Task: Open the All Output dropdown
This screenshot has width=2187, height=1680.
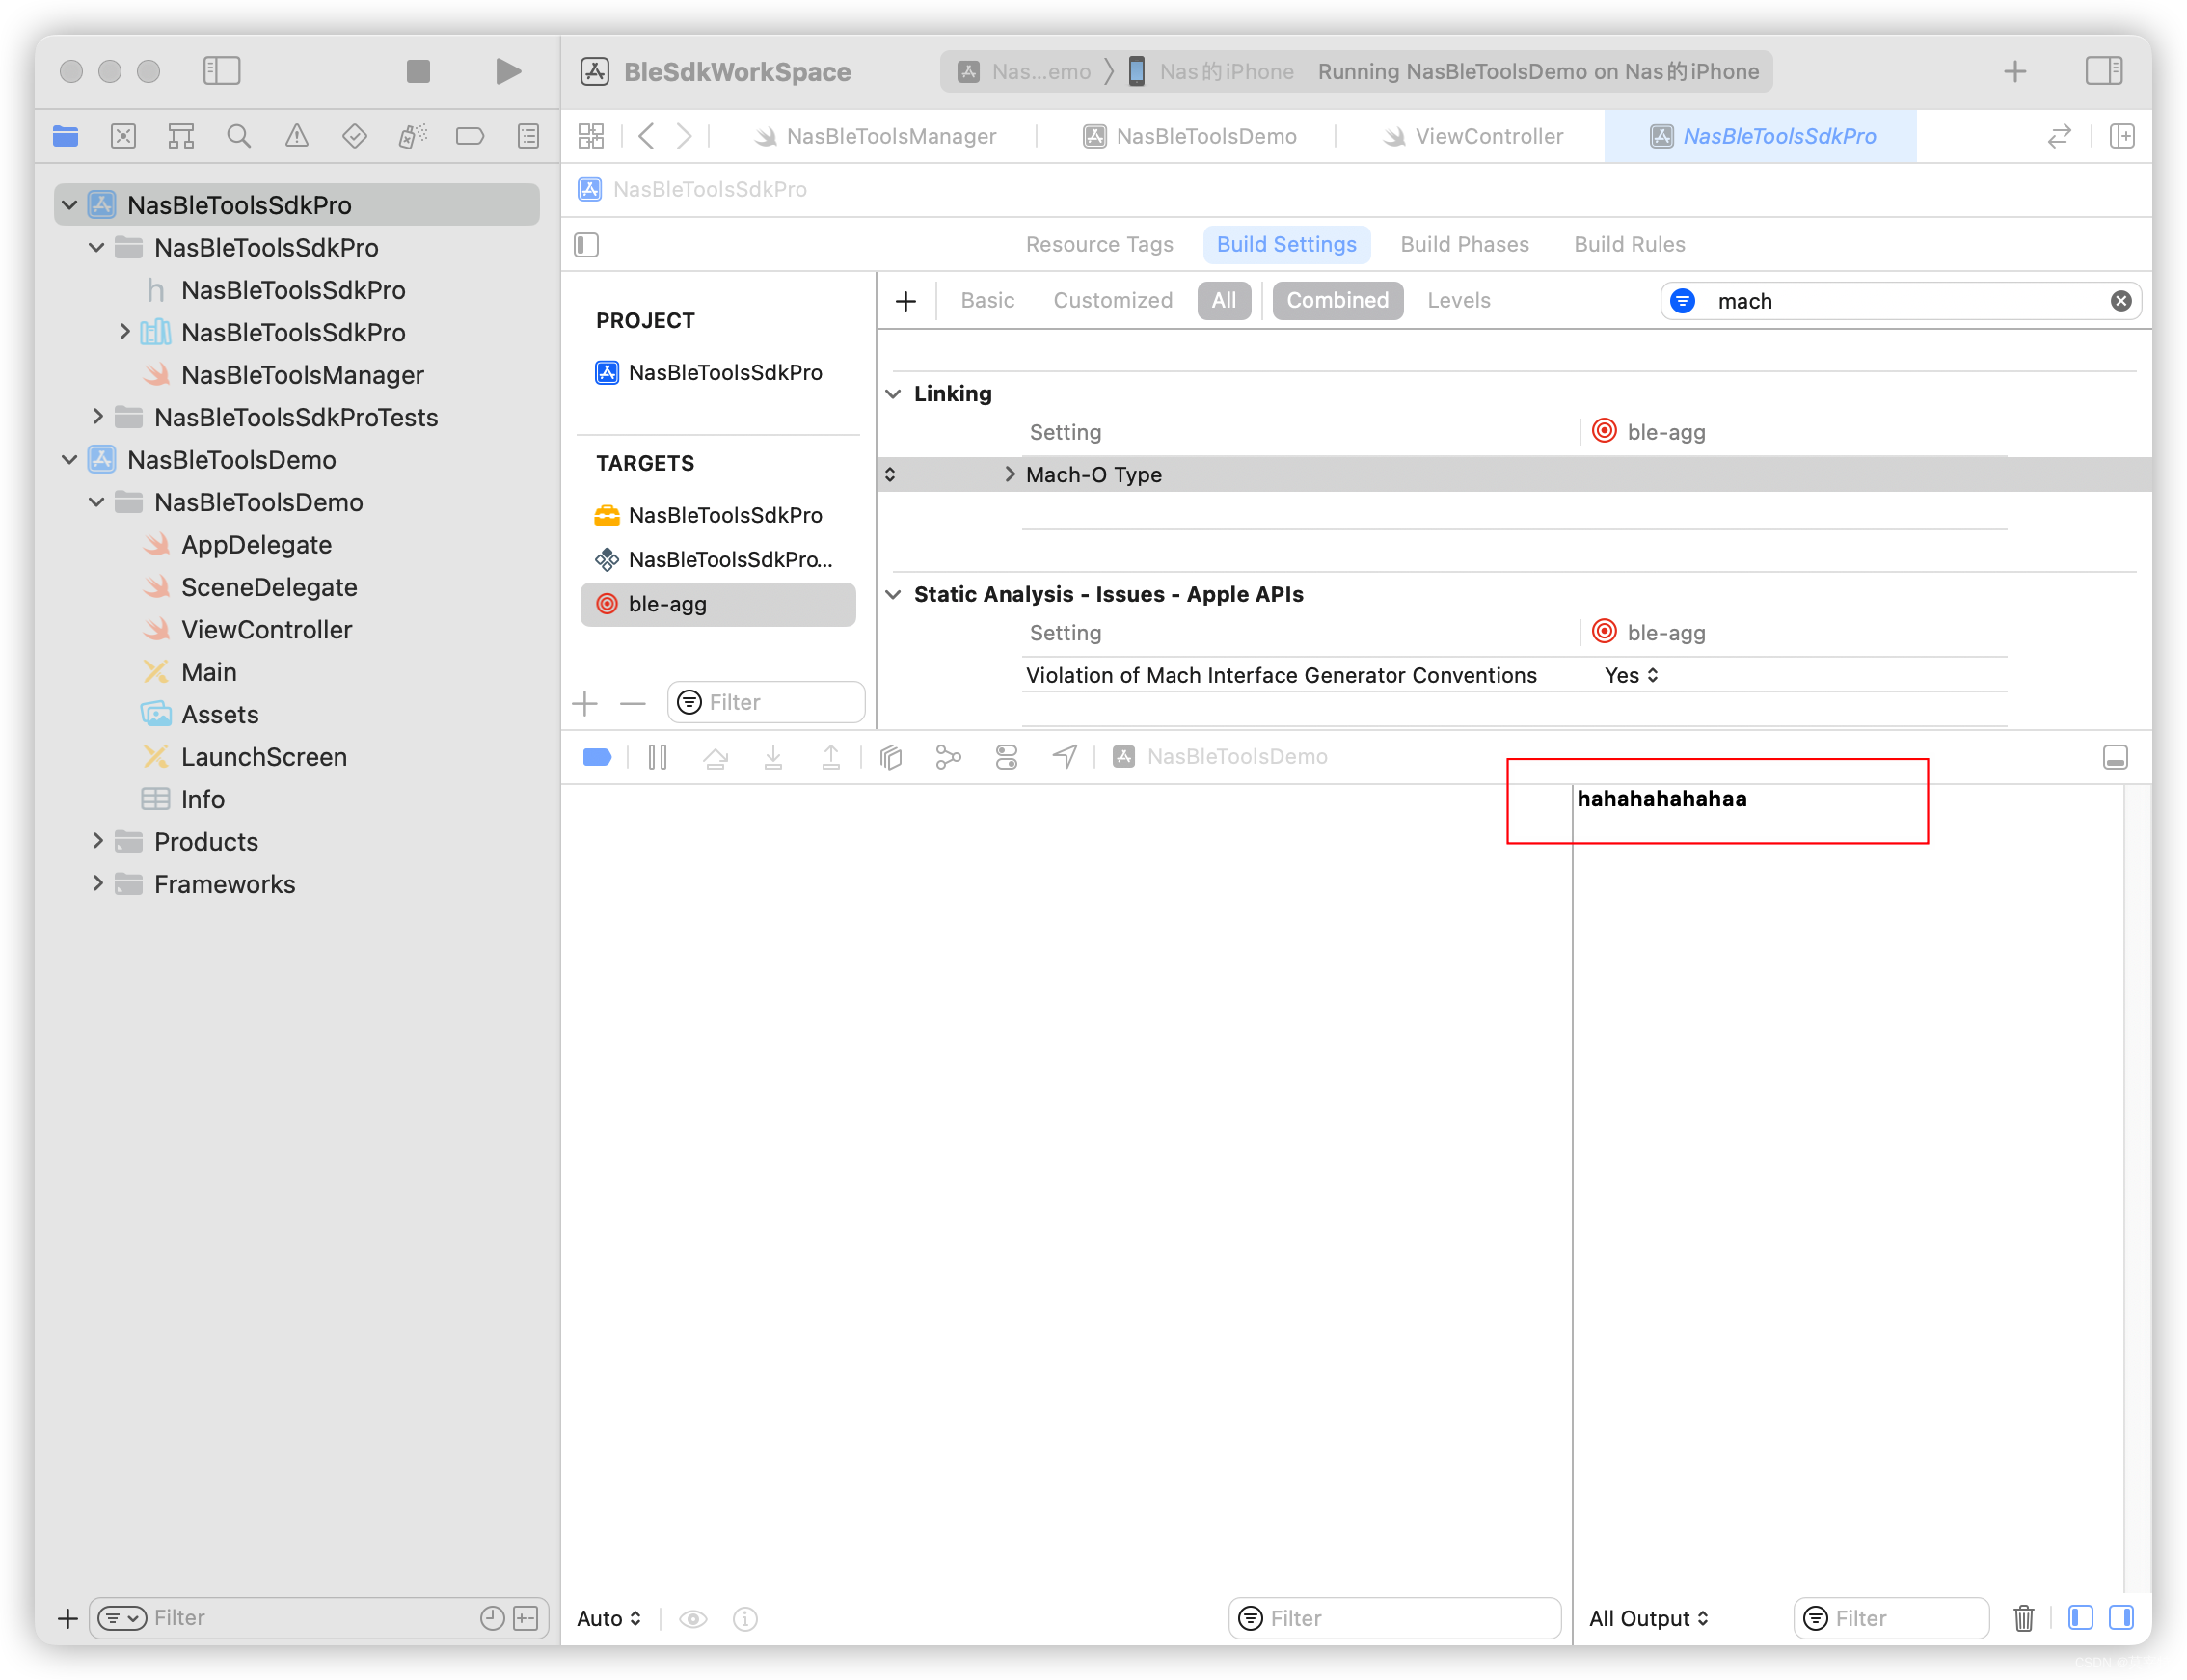Action: pyautogui.click(x=1648, y=1617)
